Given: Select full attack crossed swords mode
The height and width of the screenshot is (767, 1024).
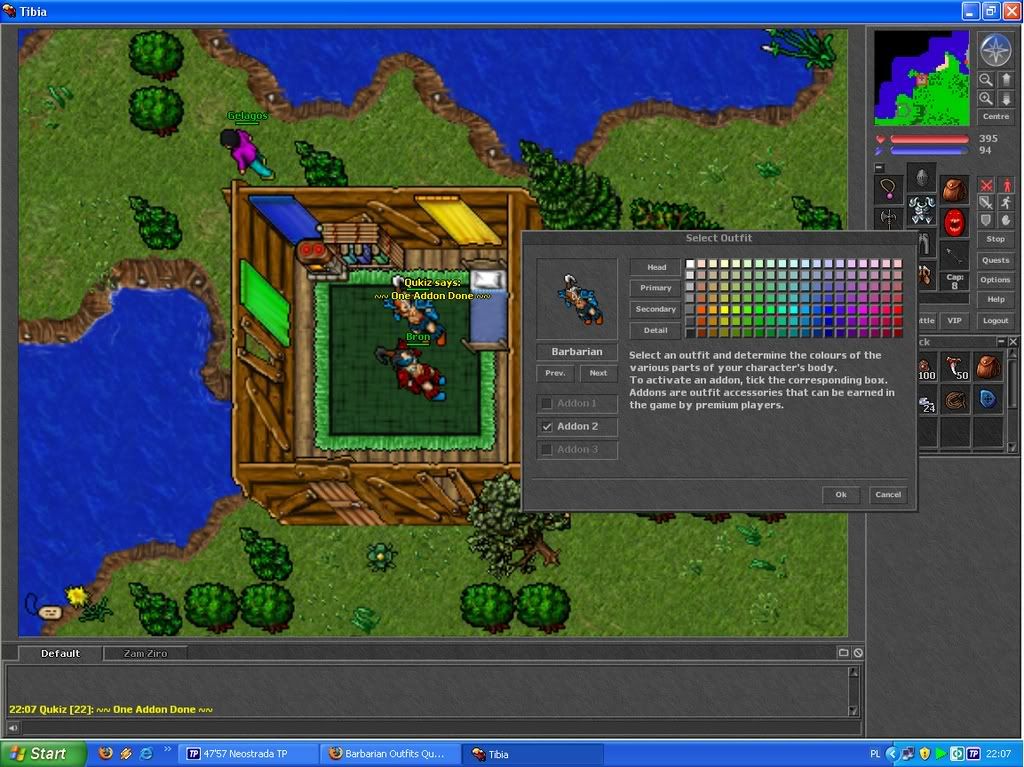Looking at the screenshot, I should tap(986, 186).
